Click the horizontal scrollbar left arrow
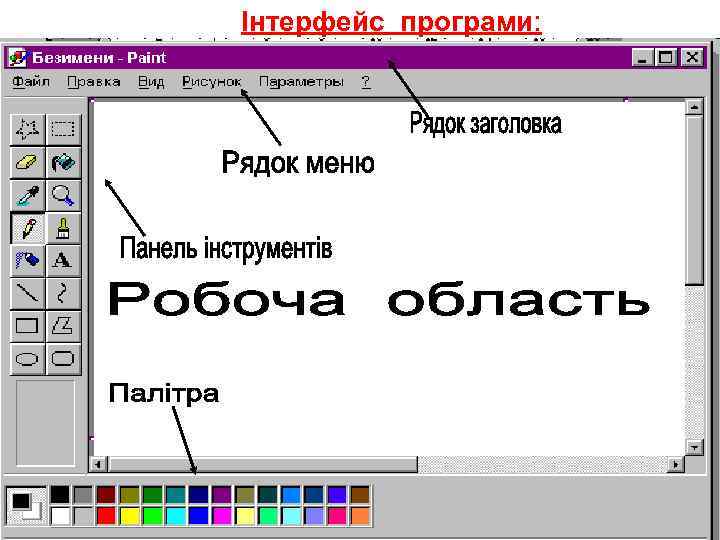 98,464
